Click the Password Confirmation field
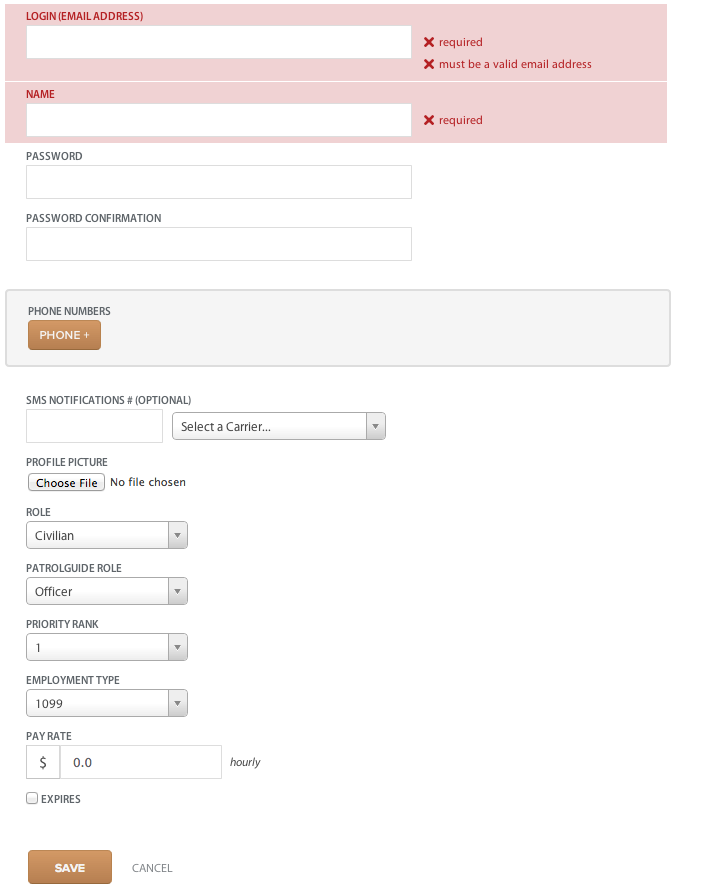 [x=219, y=244]
